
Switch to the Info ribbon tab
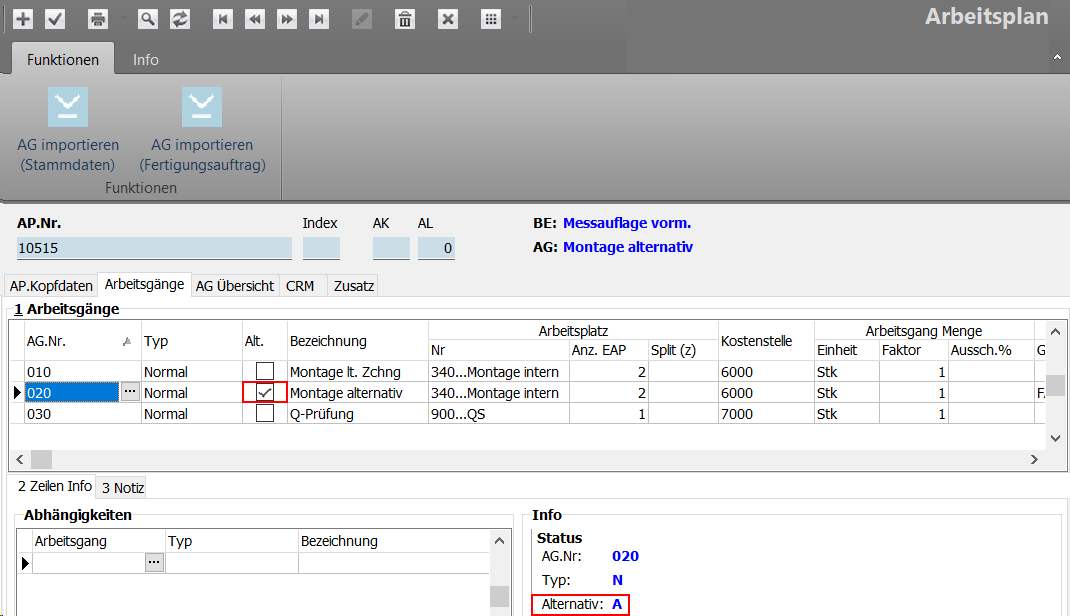click(x=145, y=59)
